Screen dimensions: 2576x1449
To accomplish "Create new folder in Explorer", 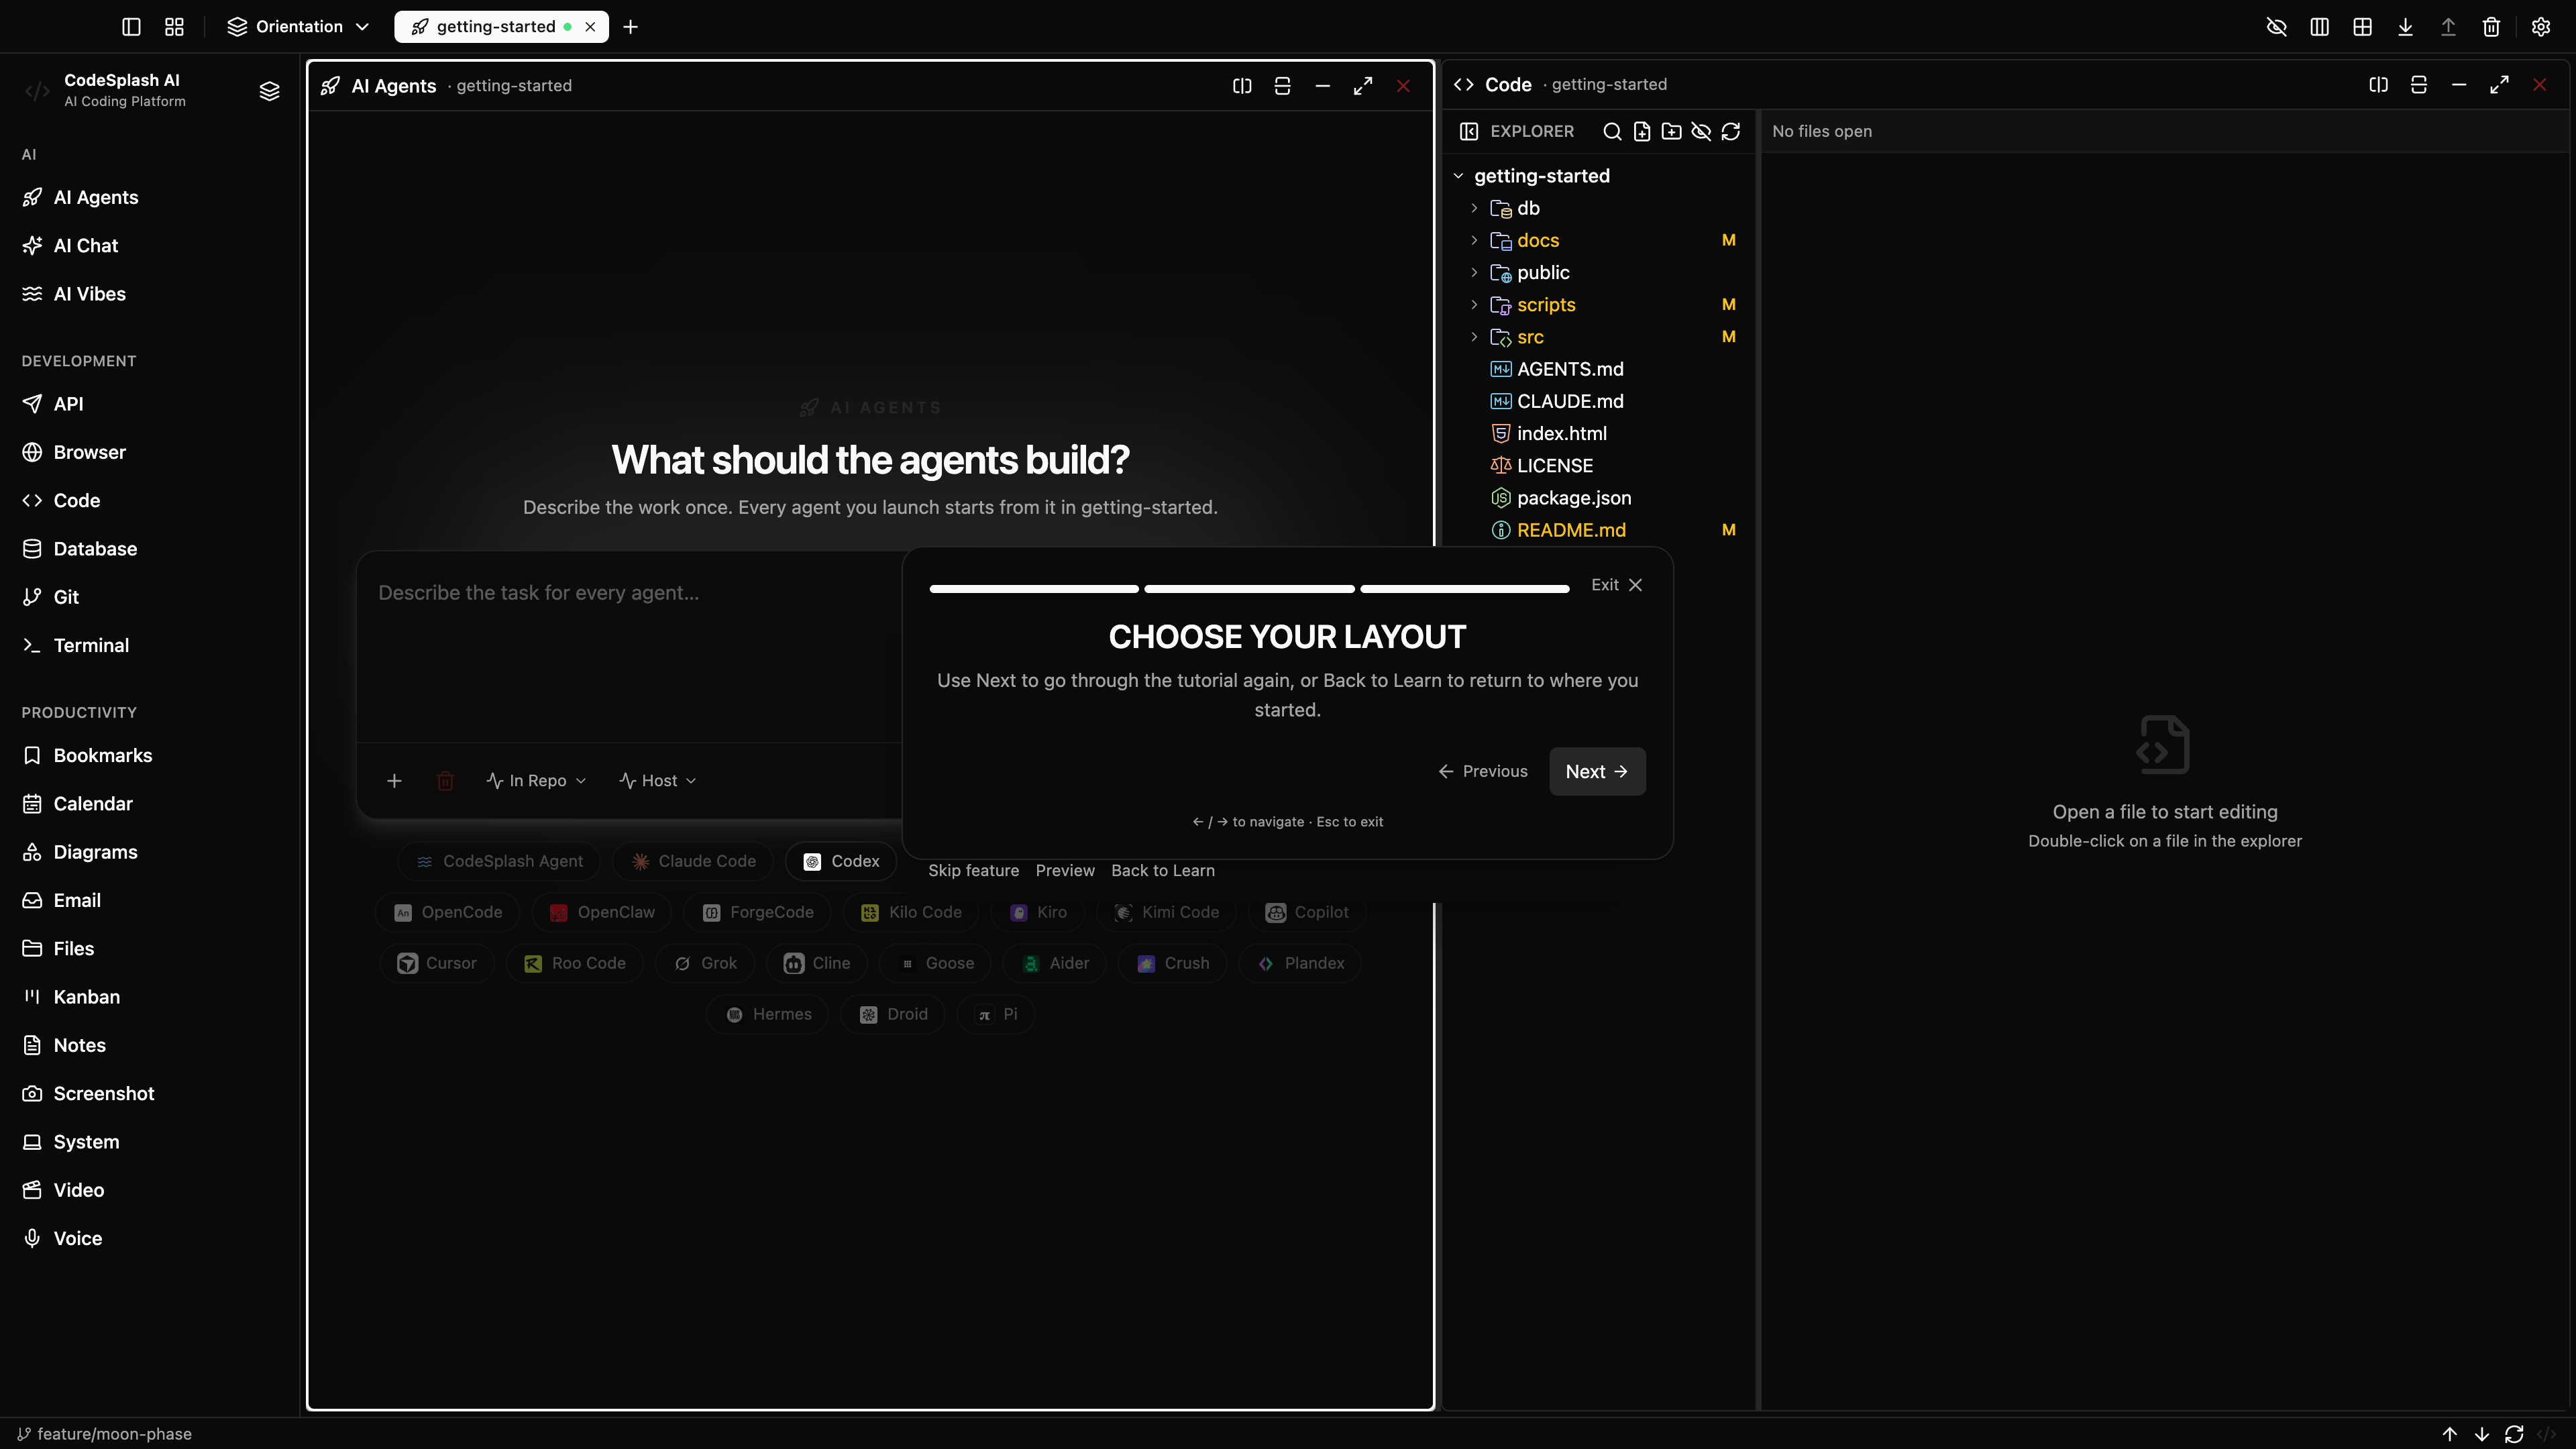I will (x=1671, y=132).
